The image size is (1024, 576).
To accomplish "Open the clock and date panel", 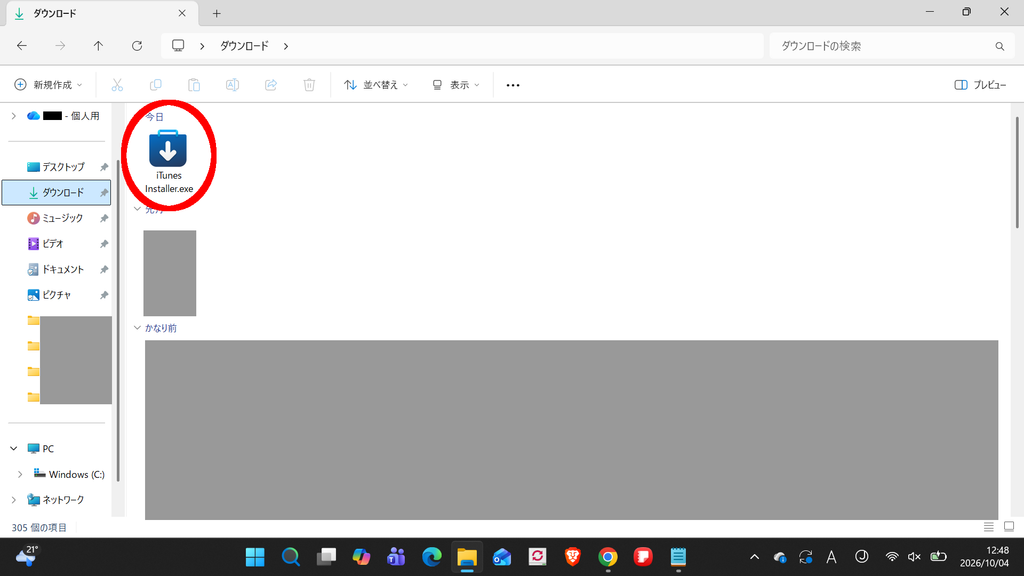I will [984, 556].
